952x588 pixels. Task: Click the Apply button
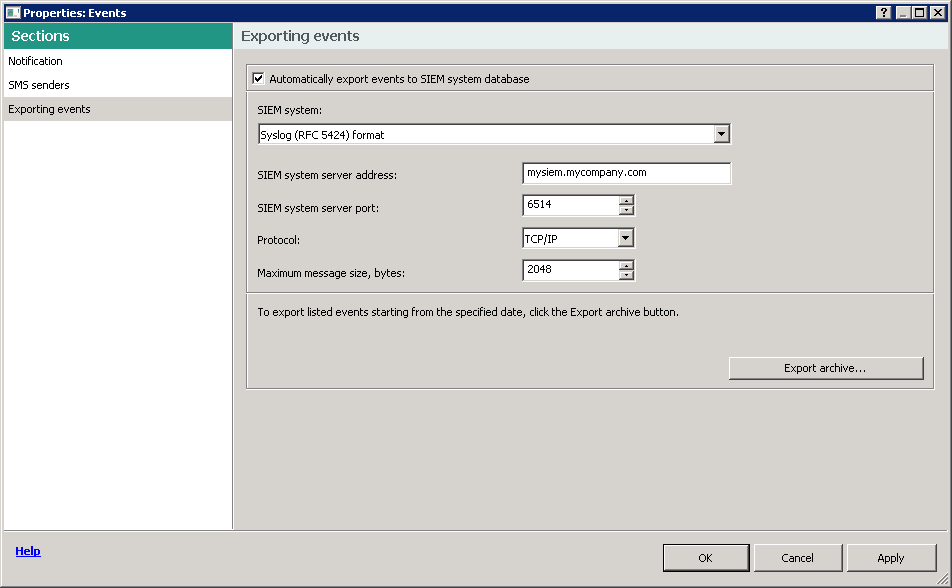coord(891,558)
